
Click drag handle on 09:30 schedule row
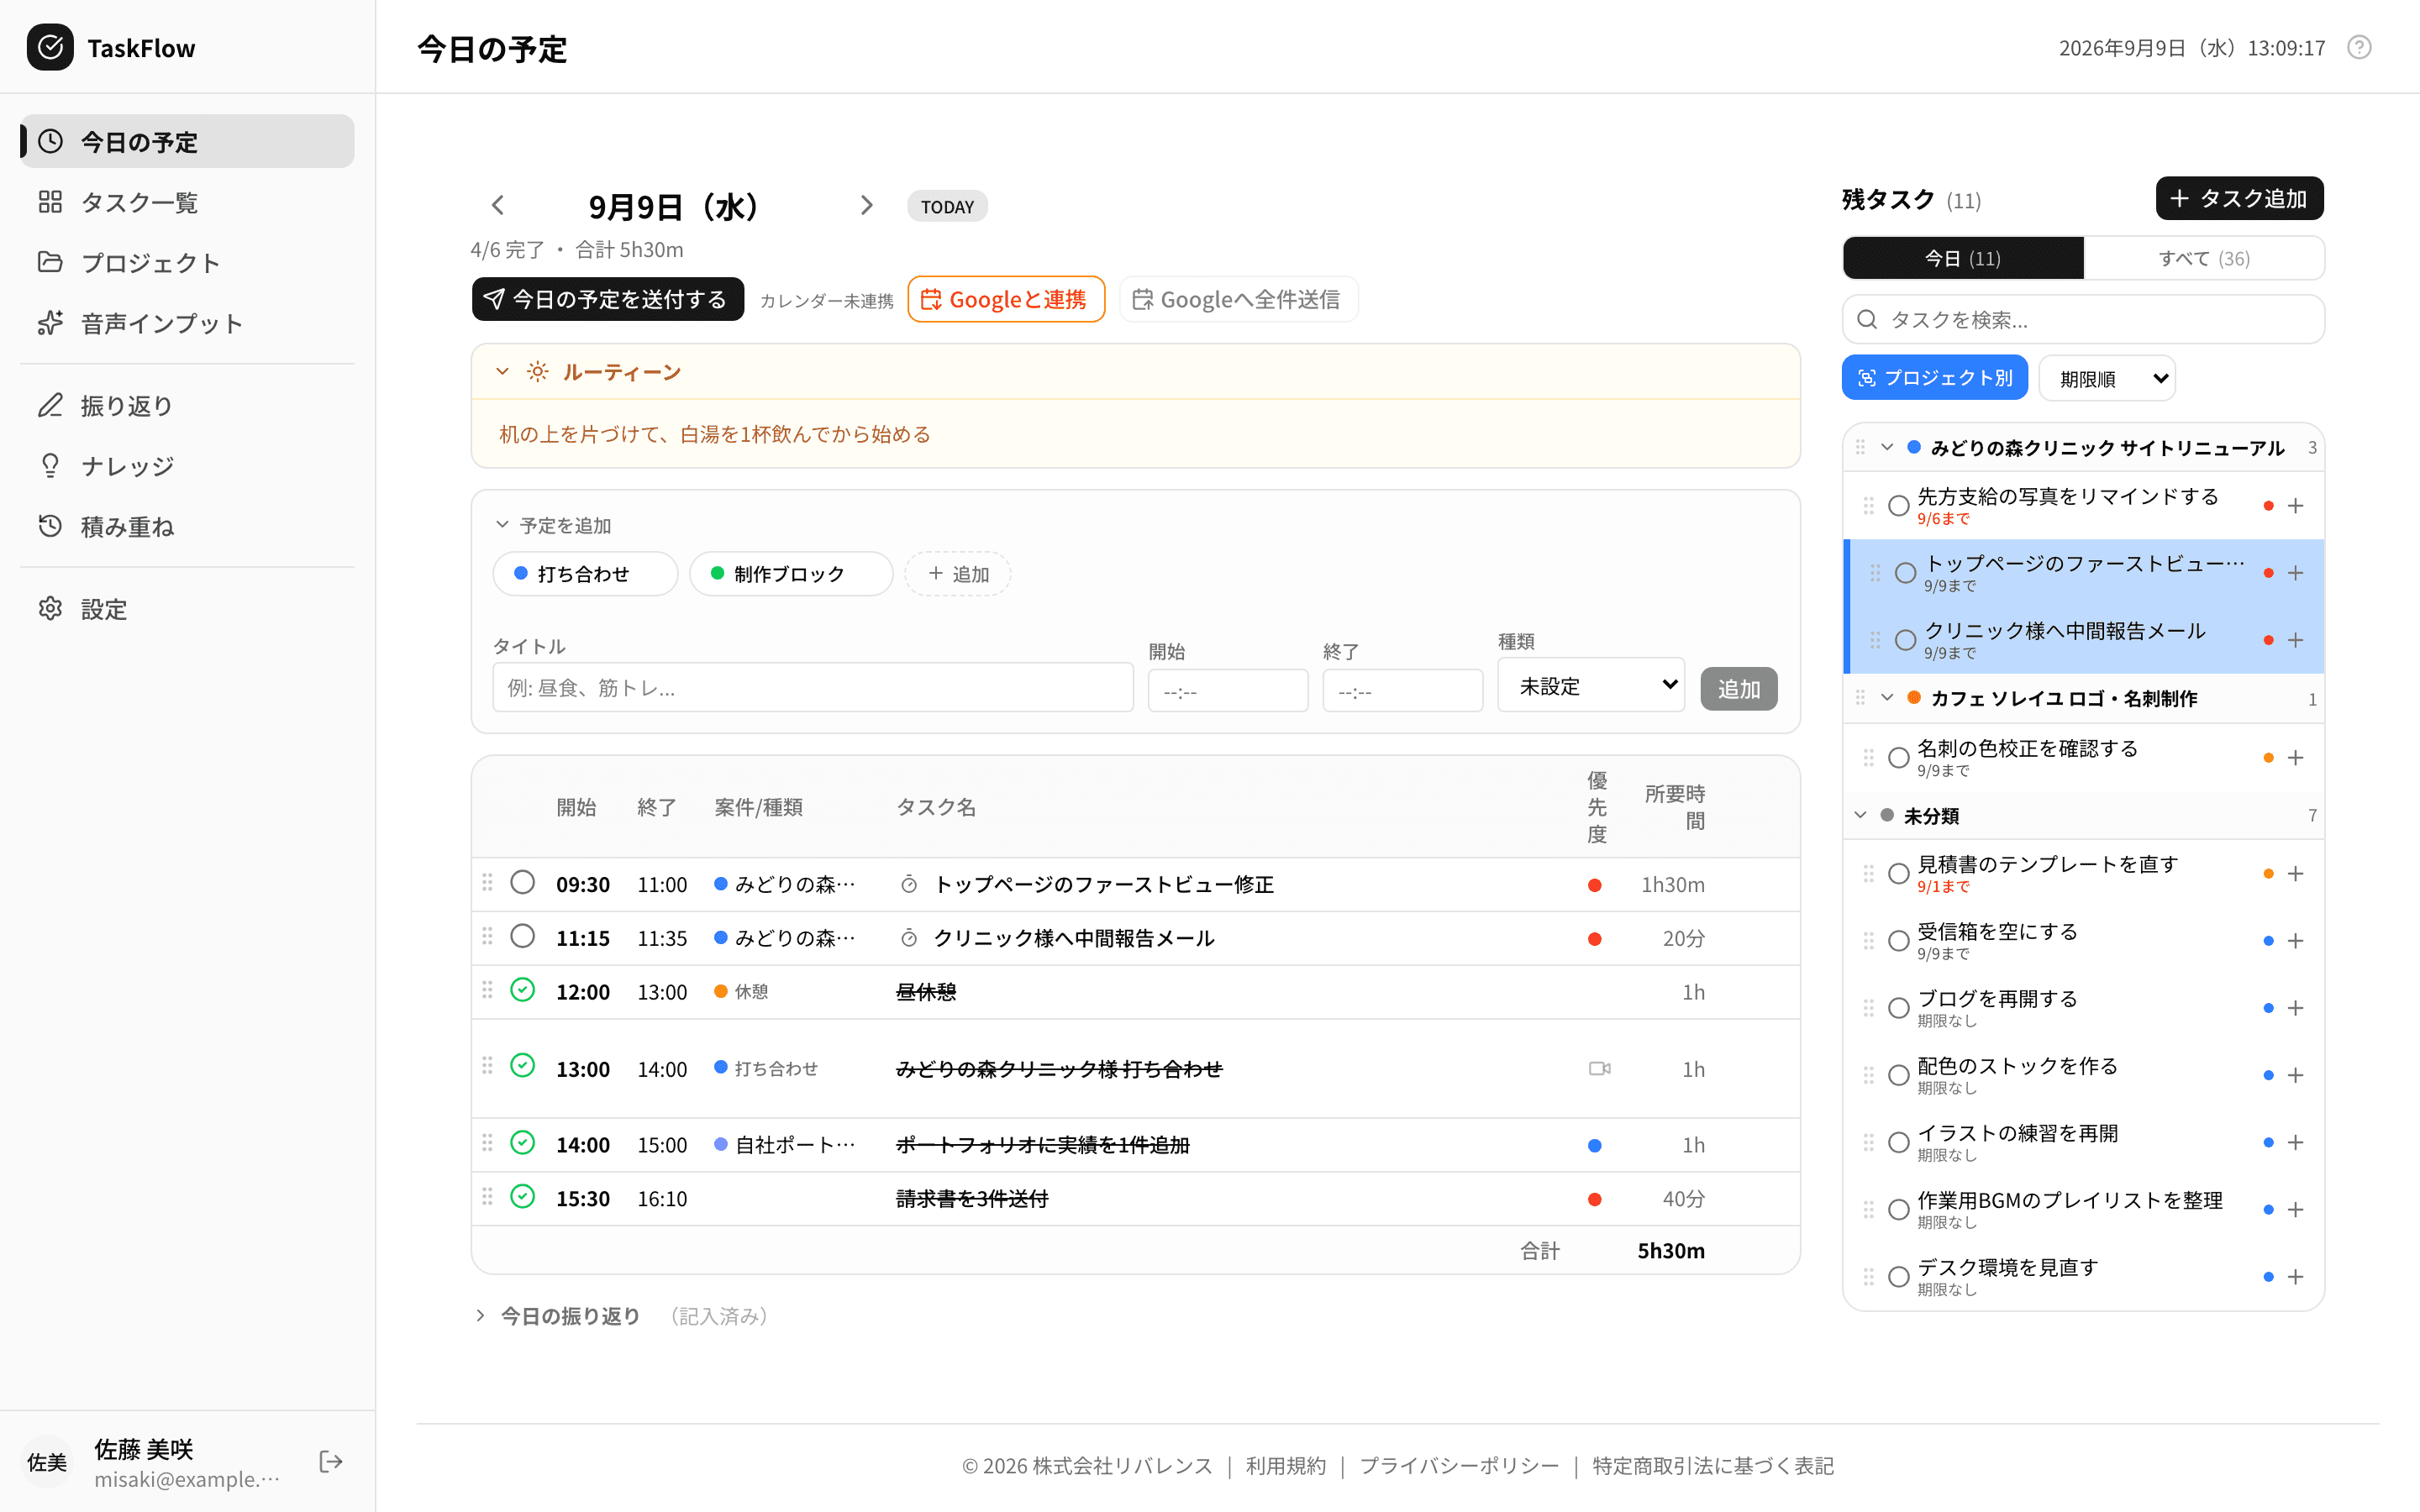[487, 882]
